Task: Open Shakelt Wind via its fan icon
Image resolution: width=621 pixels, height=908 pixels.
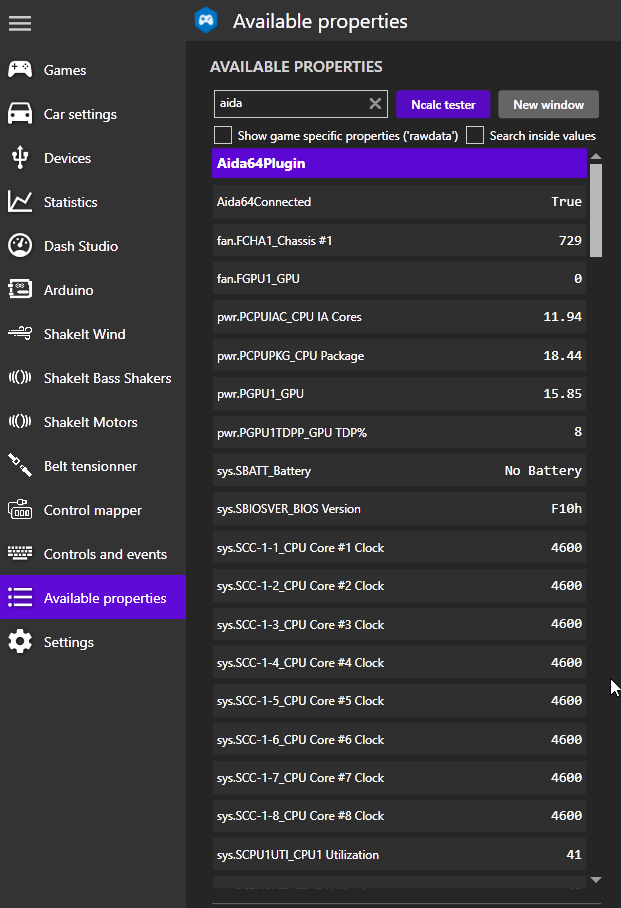Action: [21, 333]
